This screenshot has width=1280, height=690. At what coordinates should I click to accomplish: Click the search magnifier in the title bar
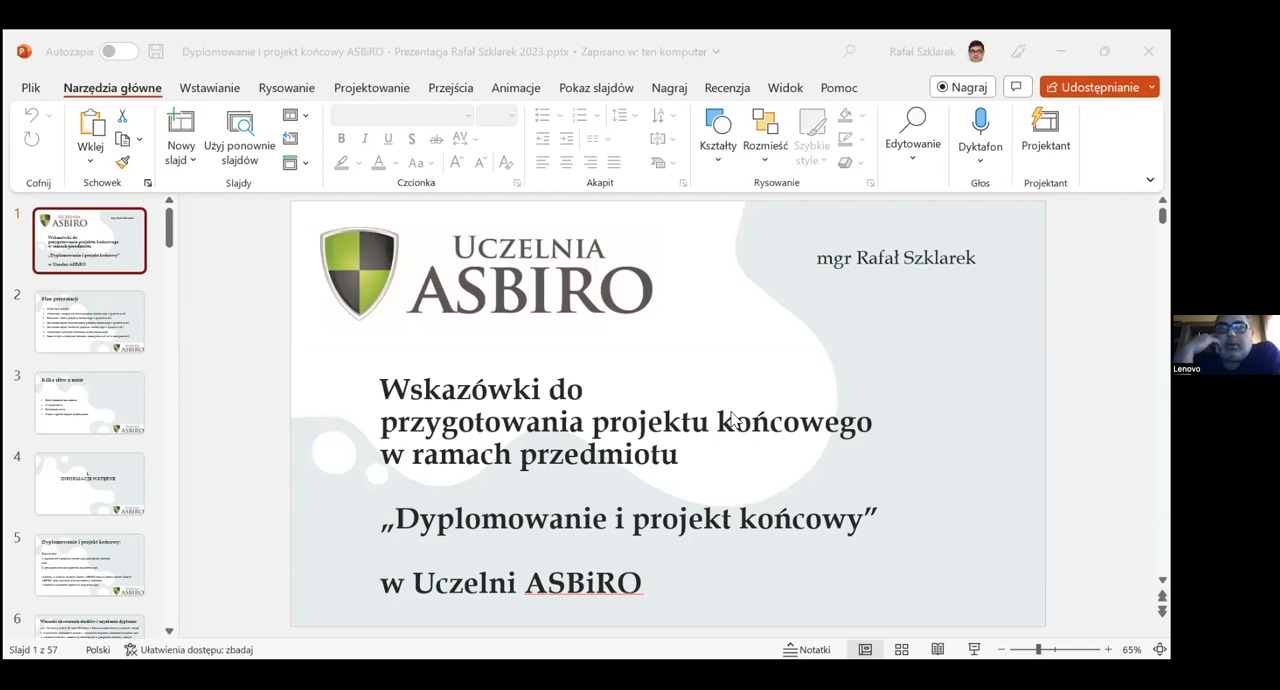pos(849,52)
